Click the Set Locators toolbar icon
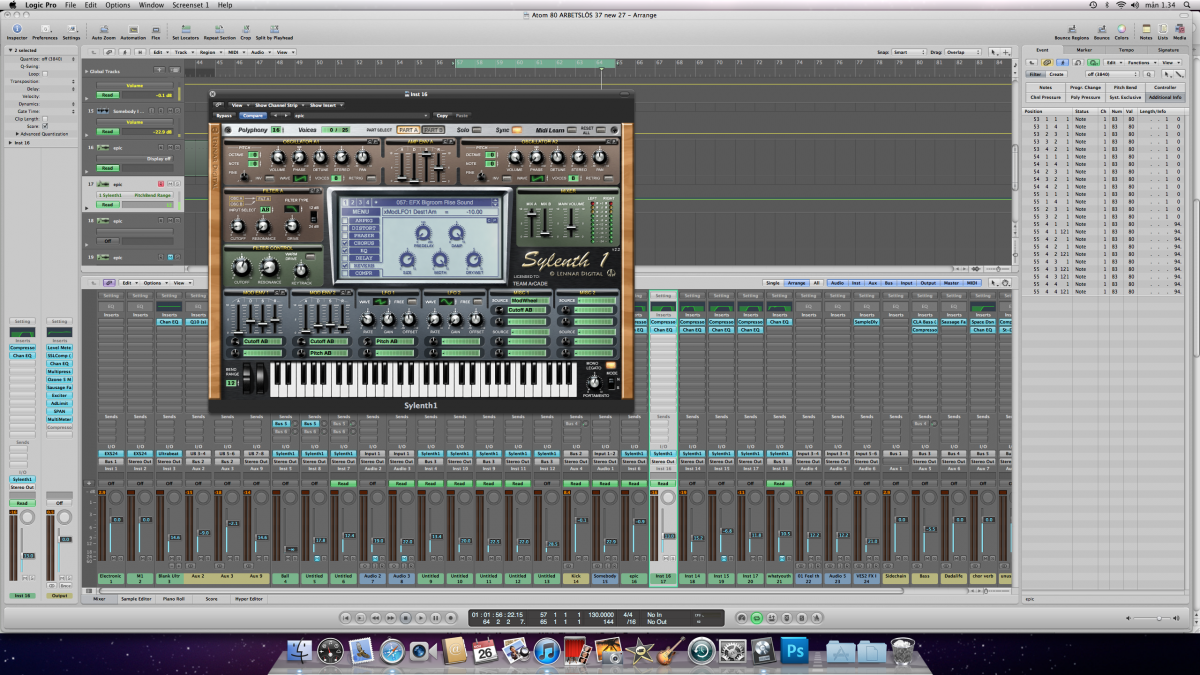 point(187,32)
